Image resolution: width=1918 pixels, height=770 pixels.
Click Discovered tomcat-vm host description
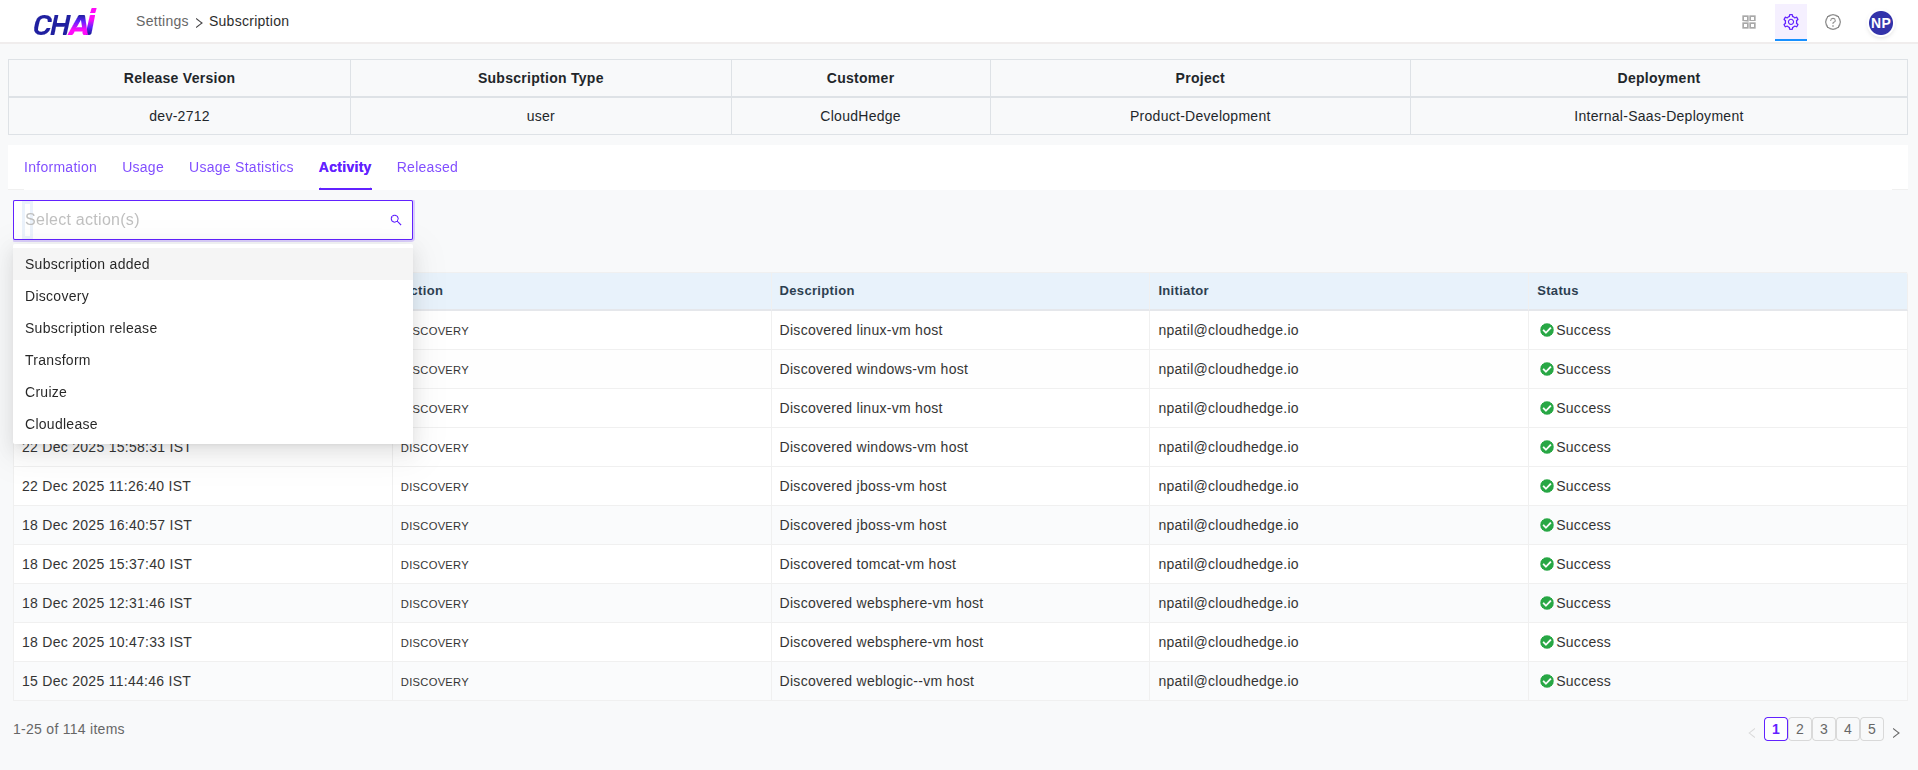coord(868,564)
